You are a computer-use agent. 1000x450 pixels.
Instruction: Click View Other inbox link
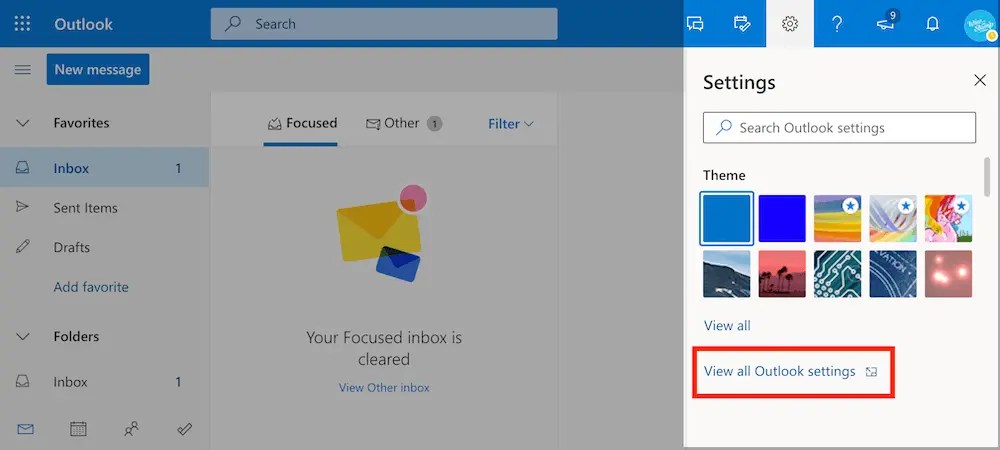pos(384,387)
